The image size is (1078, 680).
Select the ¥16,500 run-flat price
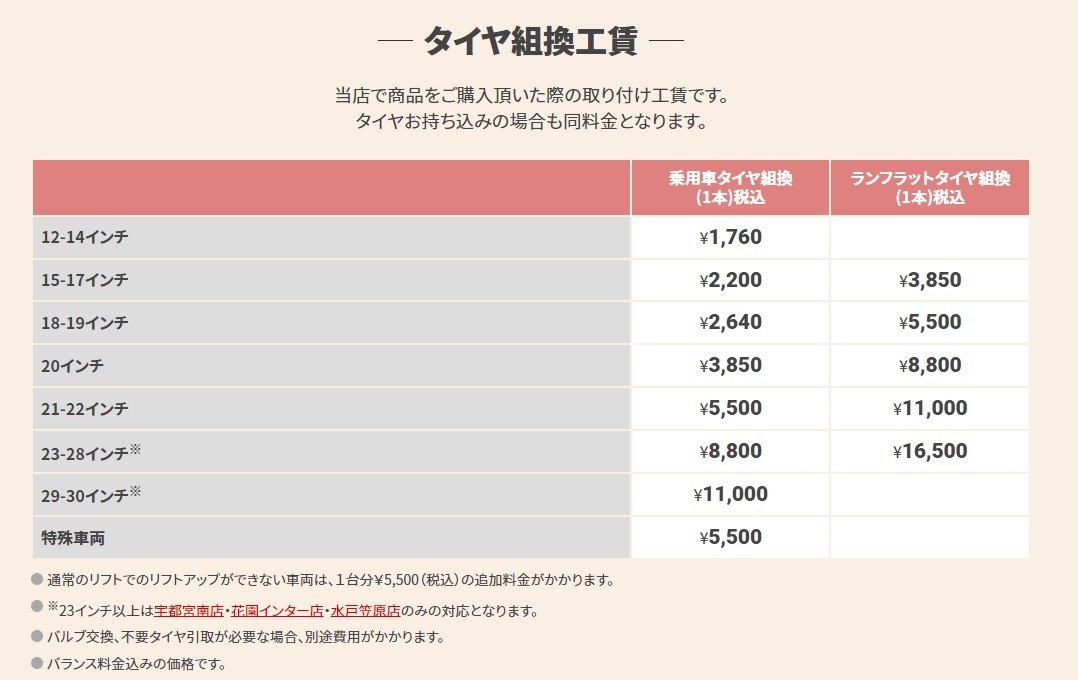coord(930,452)
